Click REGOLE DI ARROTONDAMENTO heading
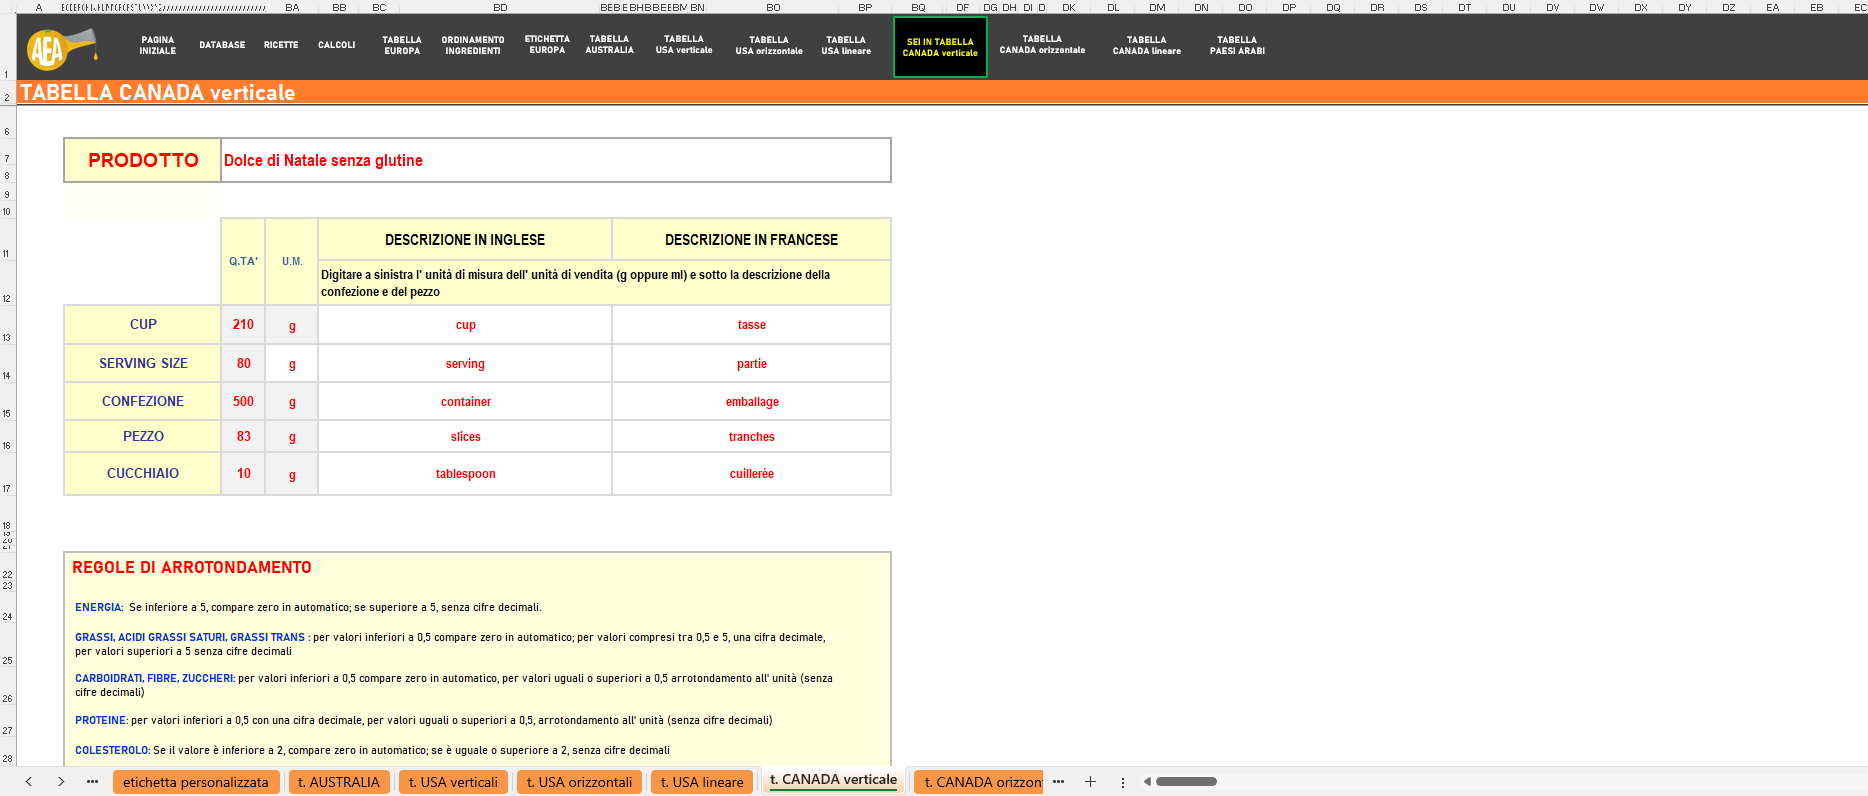The height and width of the screenshot is (796, 1868). pos(192,567)
